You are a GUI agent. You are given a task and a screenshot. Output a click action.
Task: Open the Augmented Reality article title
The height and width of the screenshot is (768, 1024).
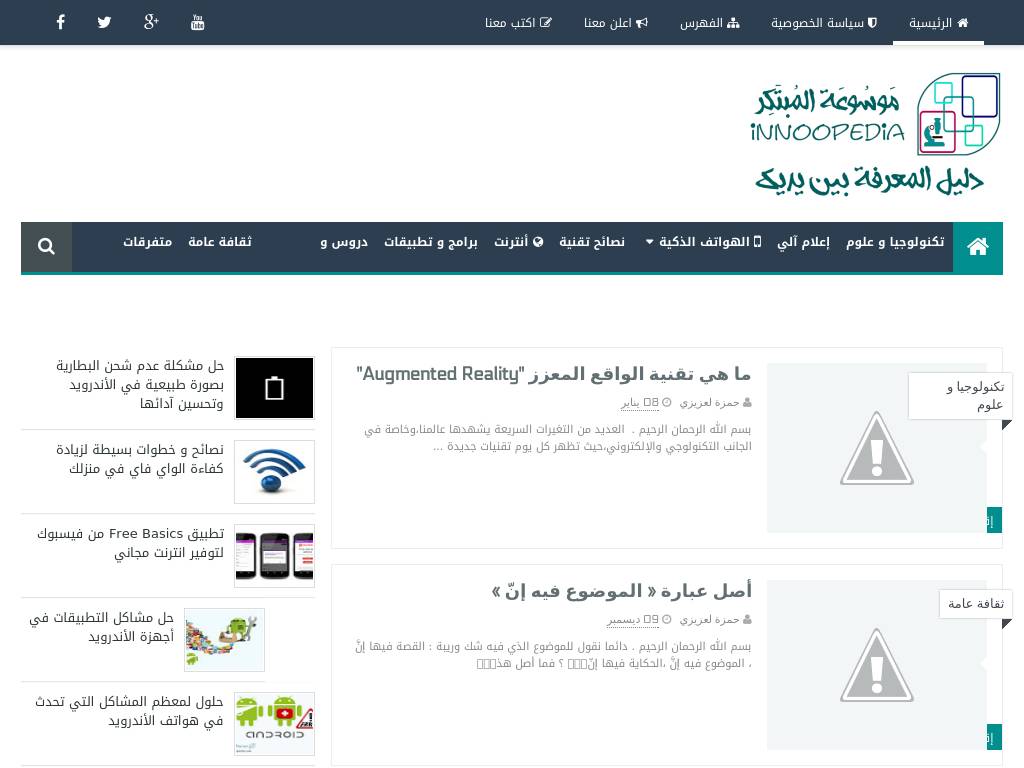coord(553,374)
